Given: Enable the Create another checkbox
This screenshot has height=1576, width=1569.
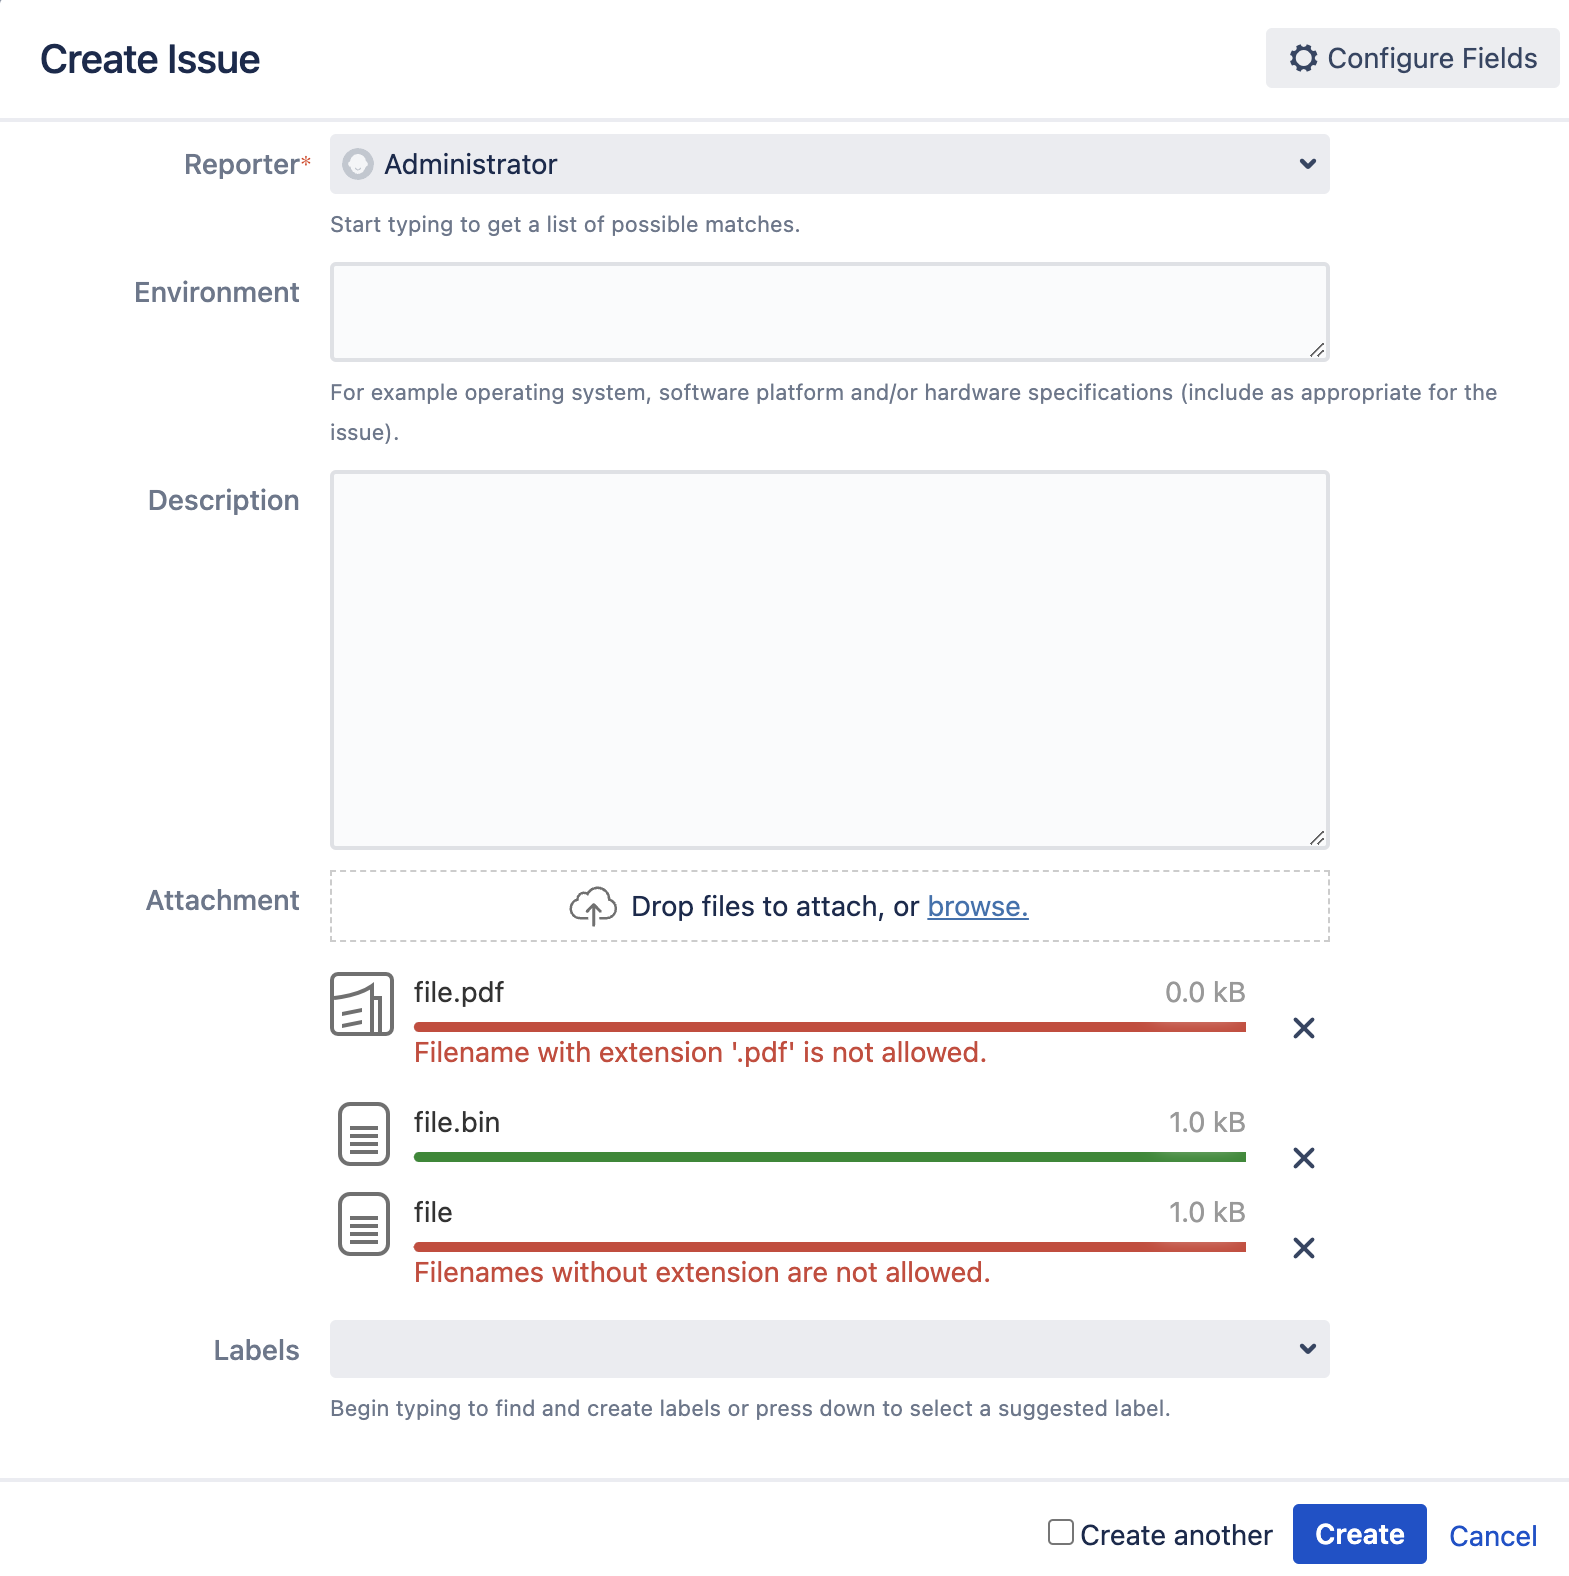Looking at the screenshot, I should 1060,1532.
